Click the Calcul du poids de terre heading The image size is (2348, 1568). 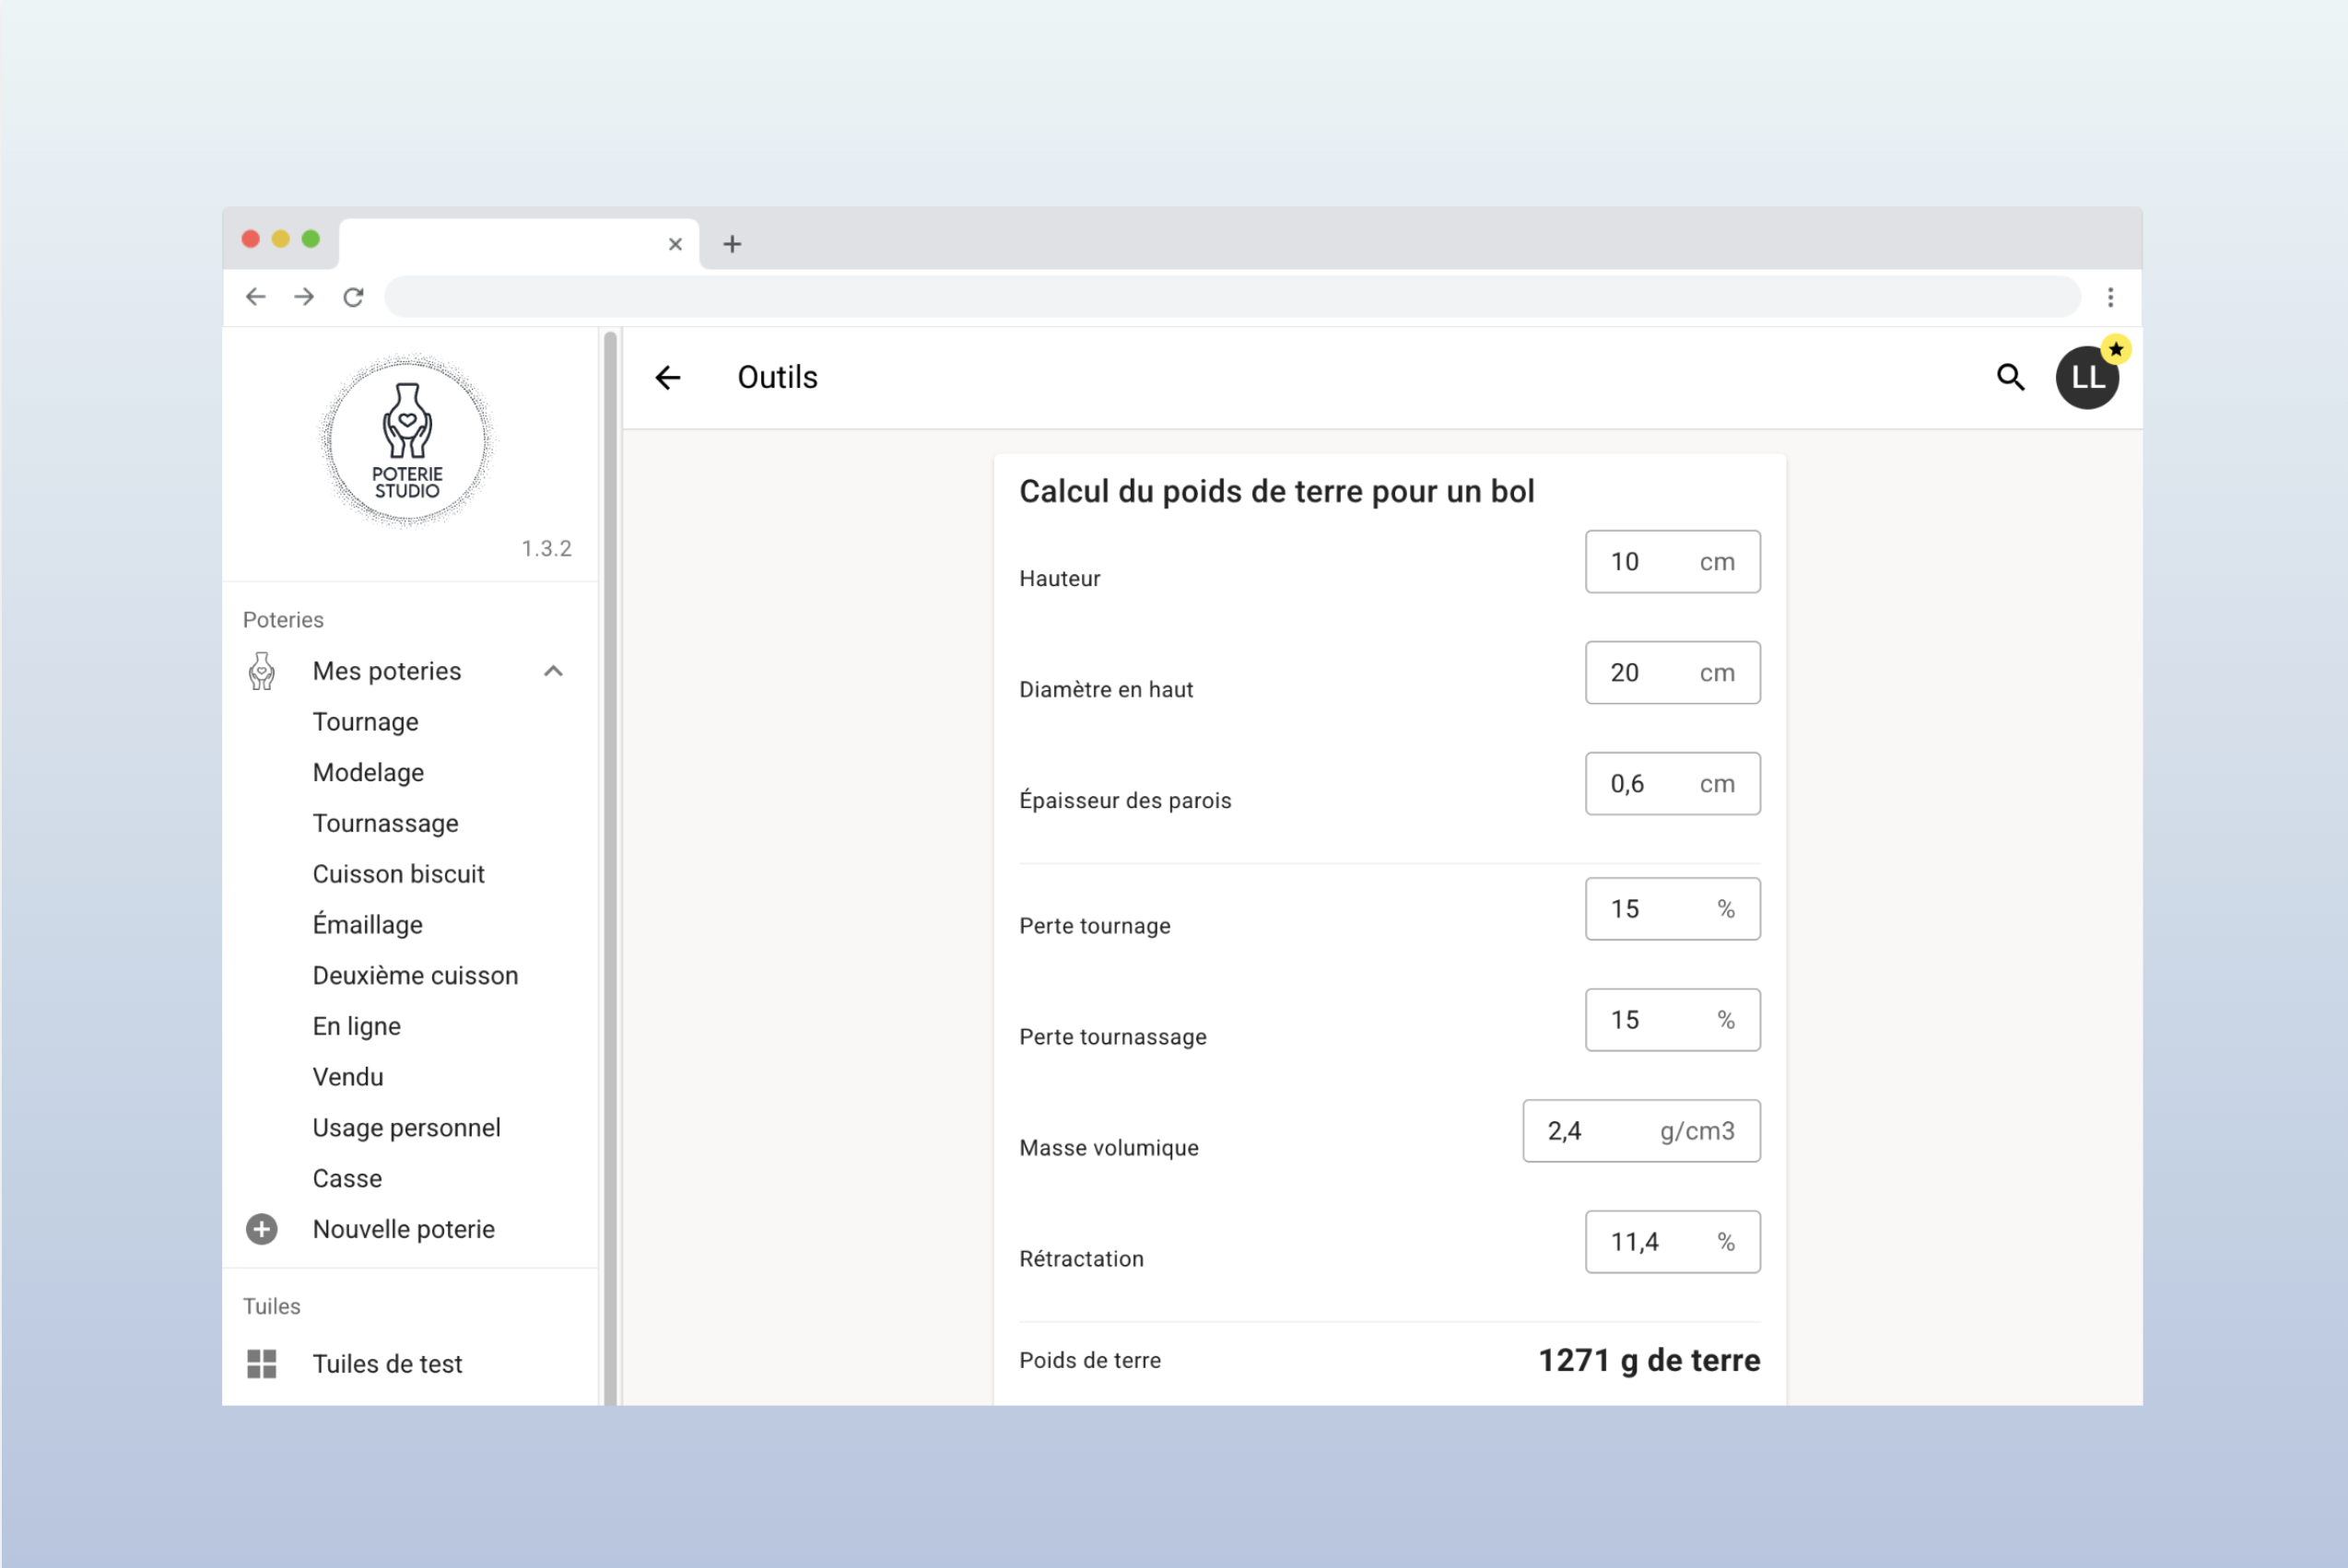click(x=1276, y=492)
